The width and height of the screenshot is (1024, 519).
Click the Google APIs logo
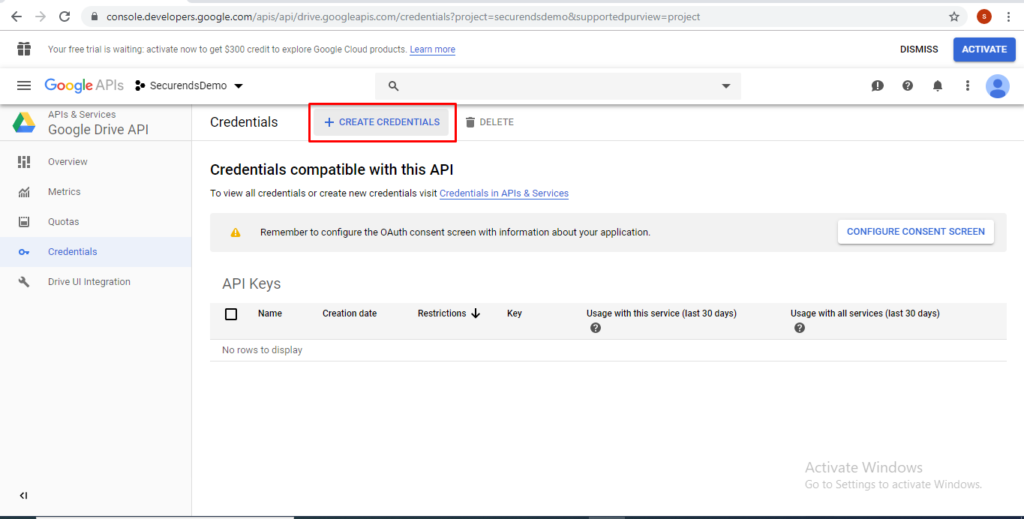(84, 86)
